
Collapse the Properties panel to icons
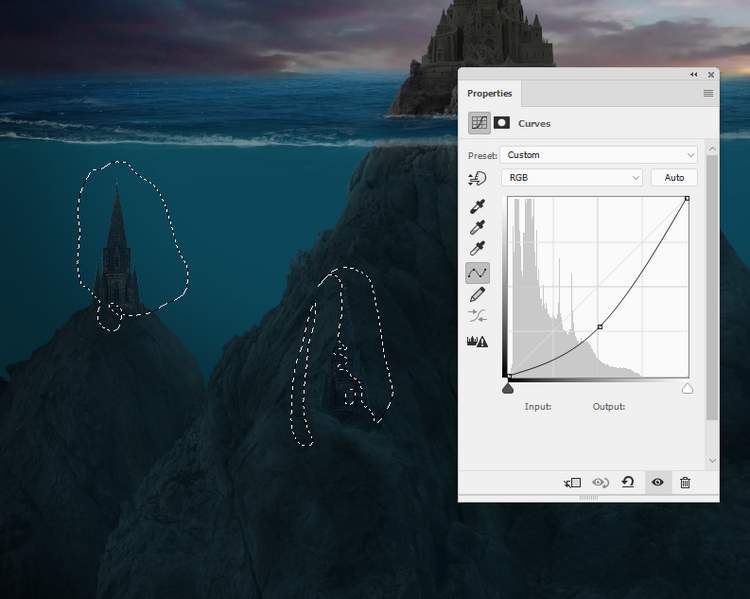pyautogui.click(x=694, y=75)
